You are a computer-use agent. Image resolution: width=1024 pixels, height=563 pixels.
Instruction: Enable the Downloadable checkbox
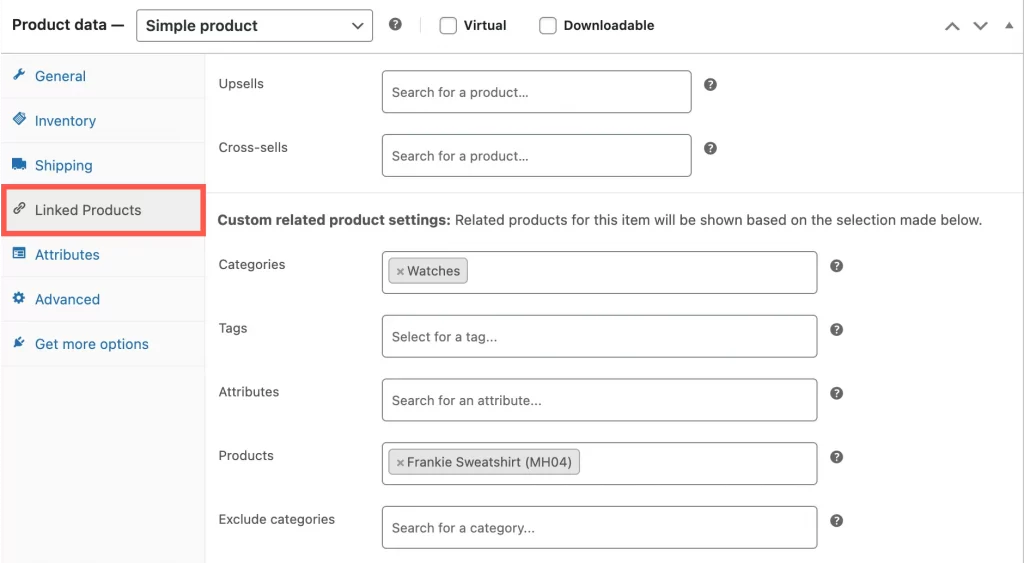[x=548, y=25]
